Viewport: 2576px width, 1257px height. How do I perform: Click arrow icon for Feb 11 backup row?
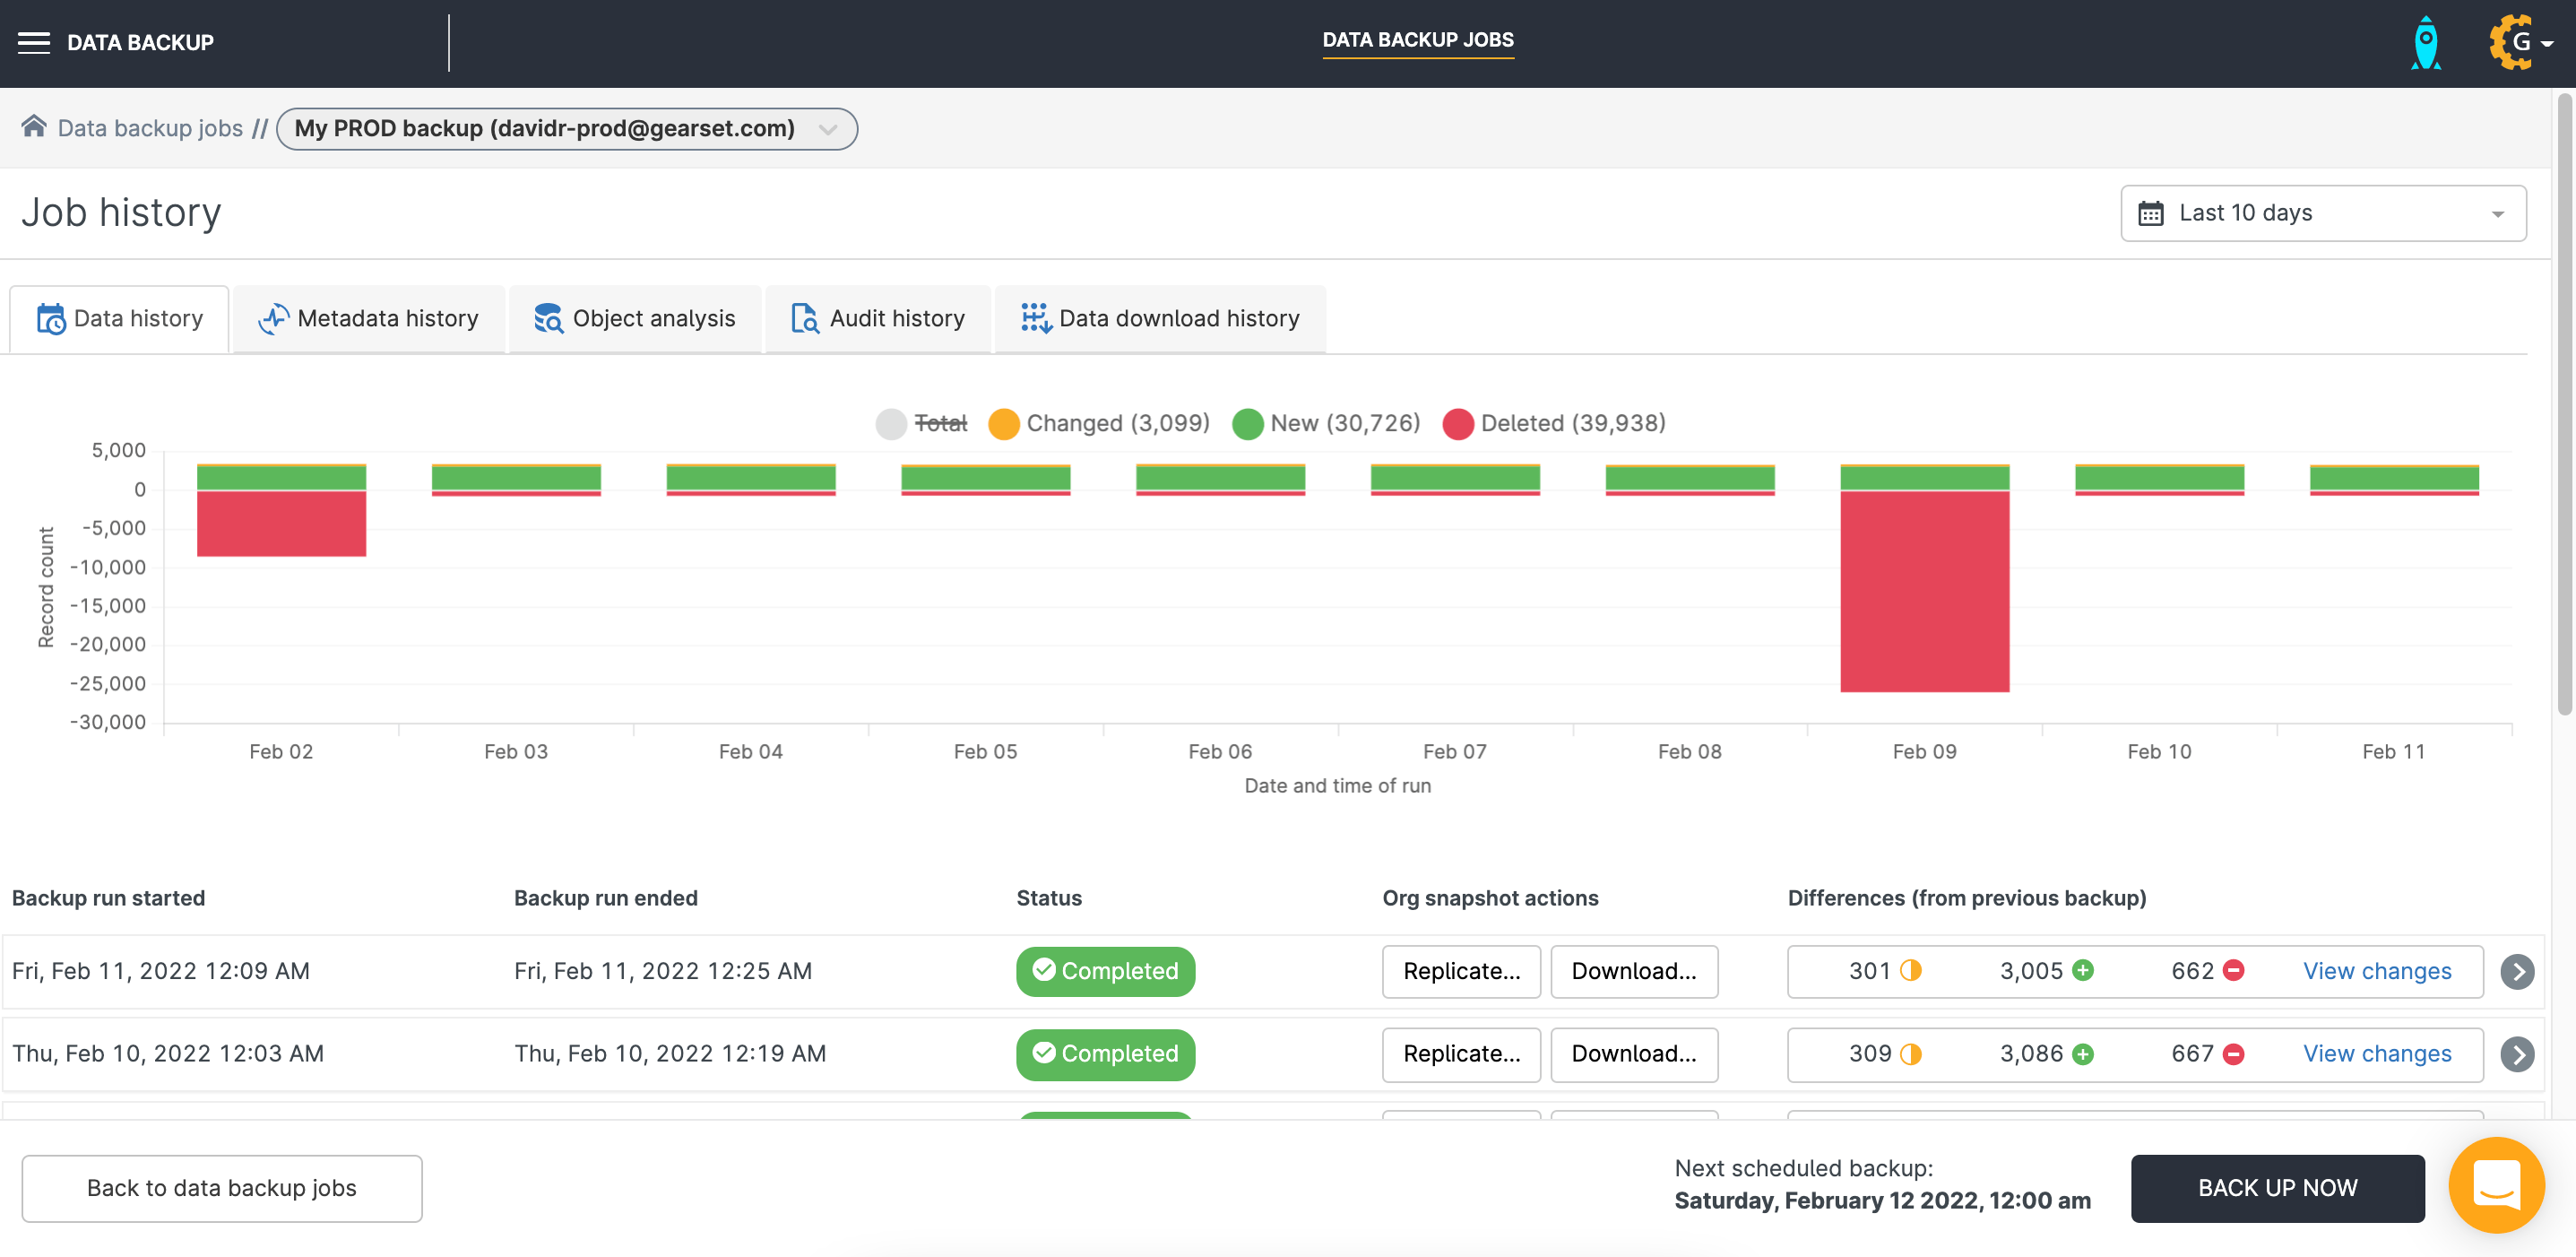click(x=2517, y=971)
